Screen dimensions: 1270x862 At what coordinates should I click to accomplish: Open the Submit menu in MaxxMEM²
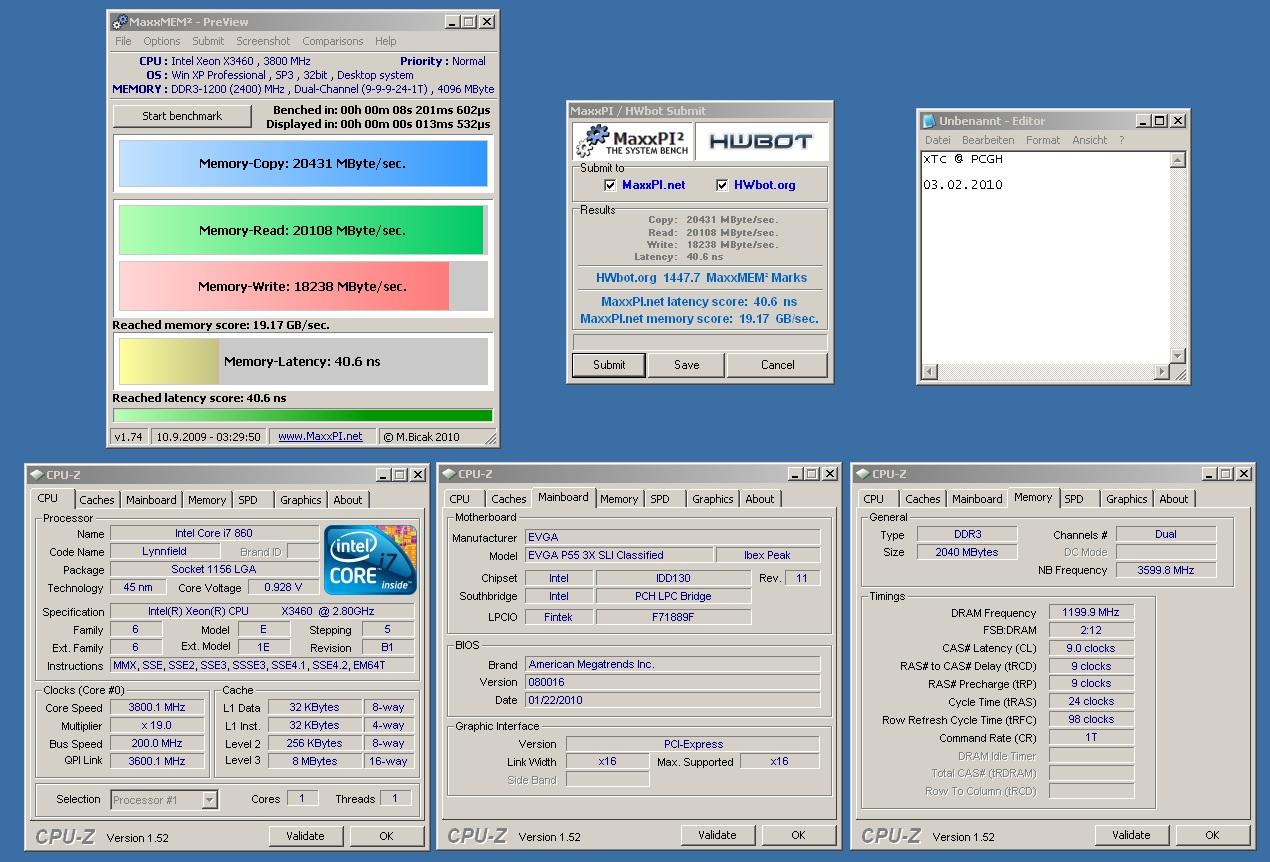(208, 41)
